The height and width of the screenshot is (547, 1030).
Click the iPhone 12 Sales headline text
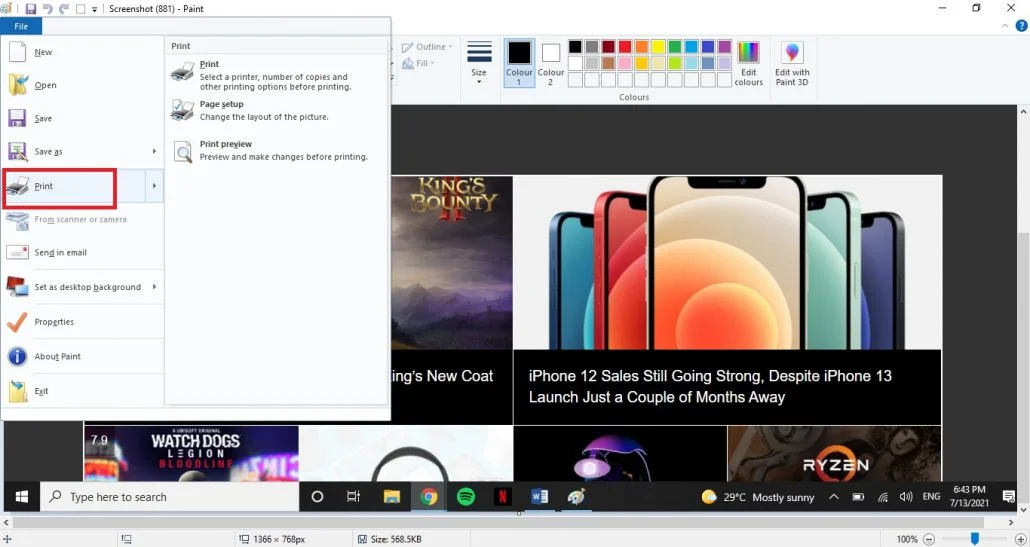pyautogui.click(x=710, y=386)
